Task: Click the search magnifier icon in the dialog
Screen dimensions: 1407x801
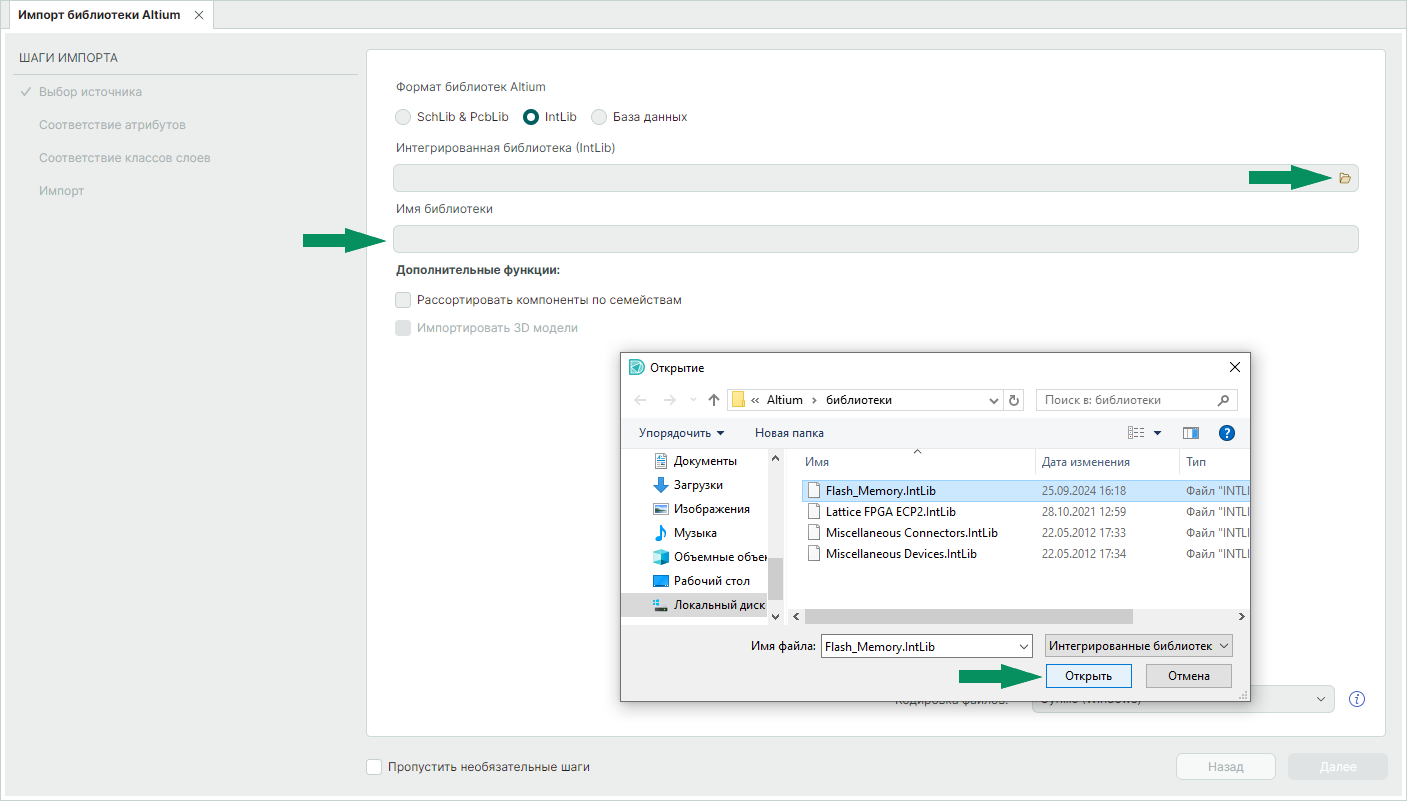Action: [x=1223, y=400]
